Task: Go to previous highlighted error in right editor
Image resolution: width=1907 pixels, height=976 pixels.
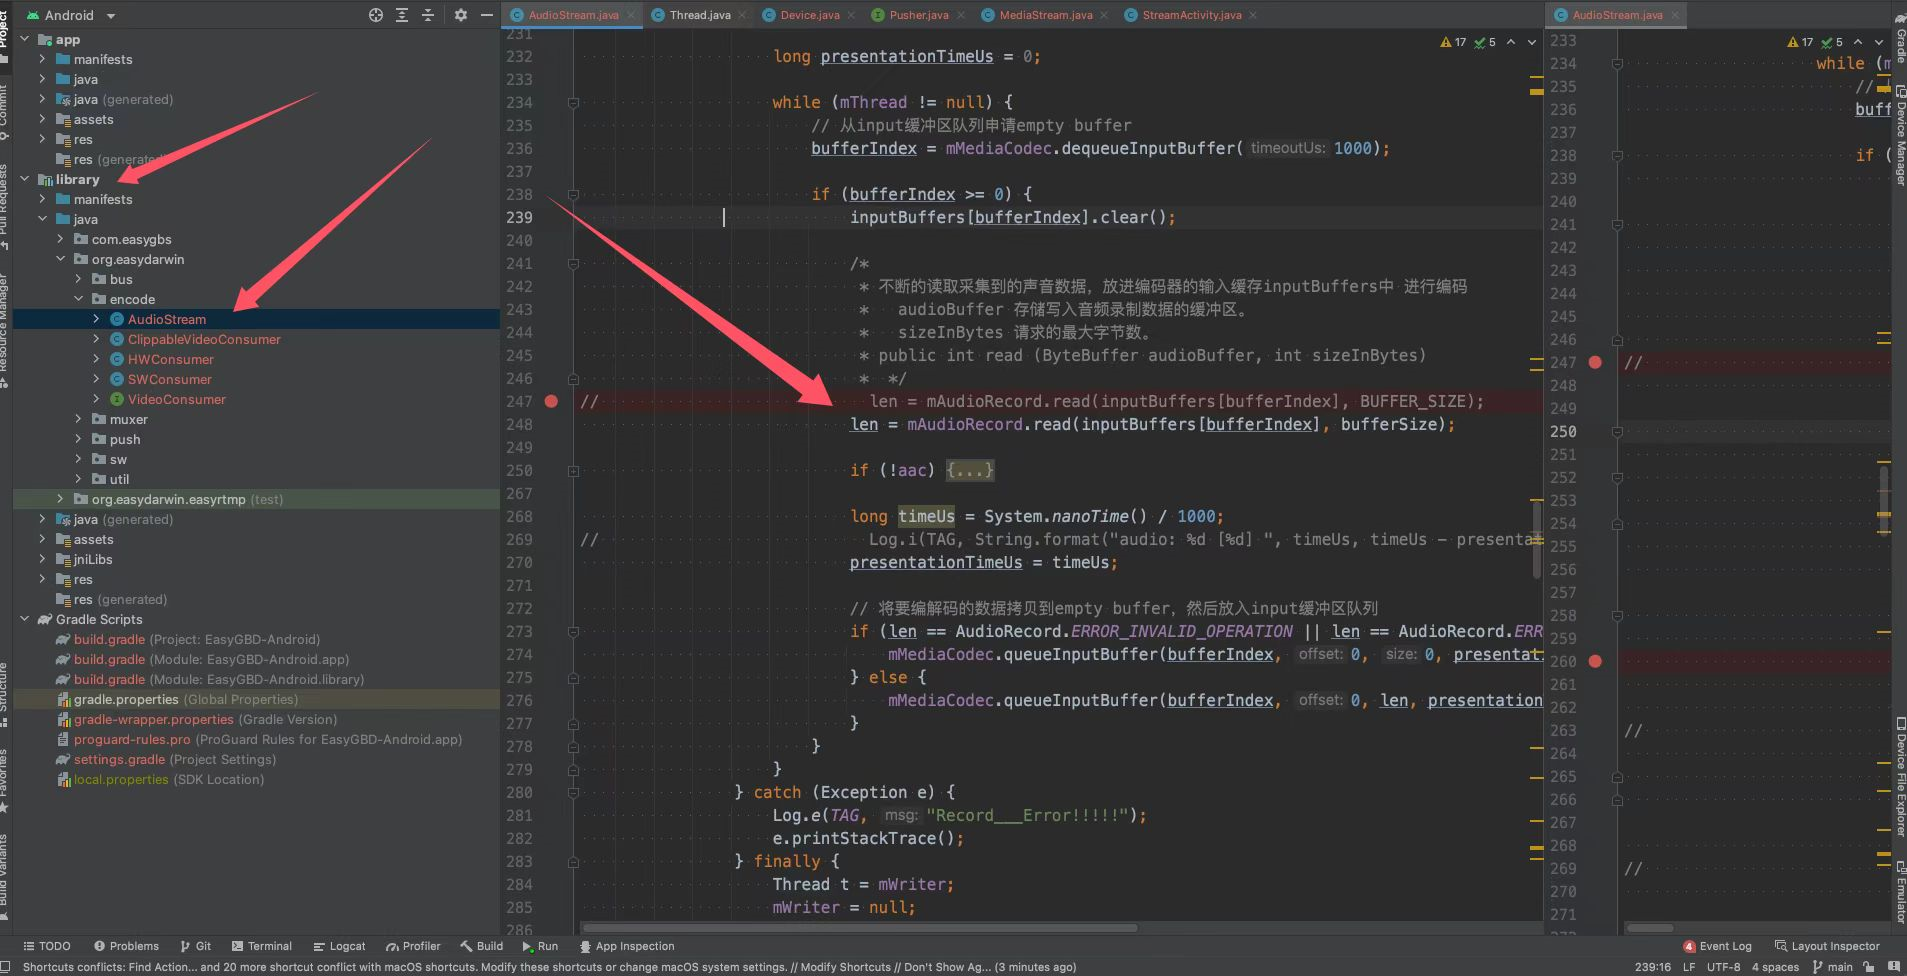Action: point(1858,42)
